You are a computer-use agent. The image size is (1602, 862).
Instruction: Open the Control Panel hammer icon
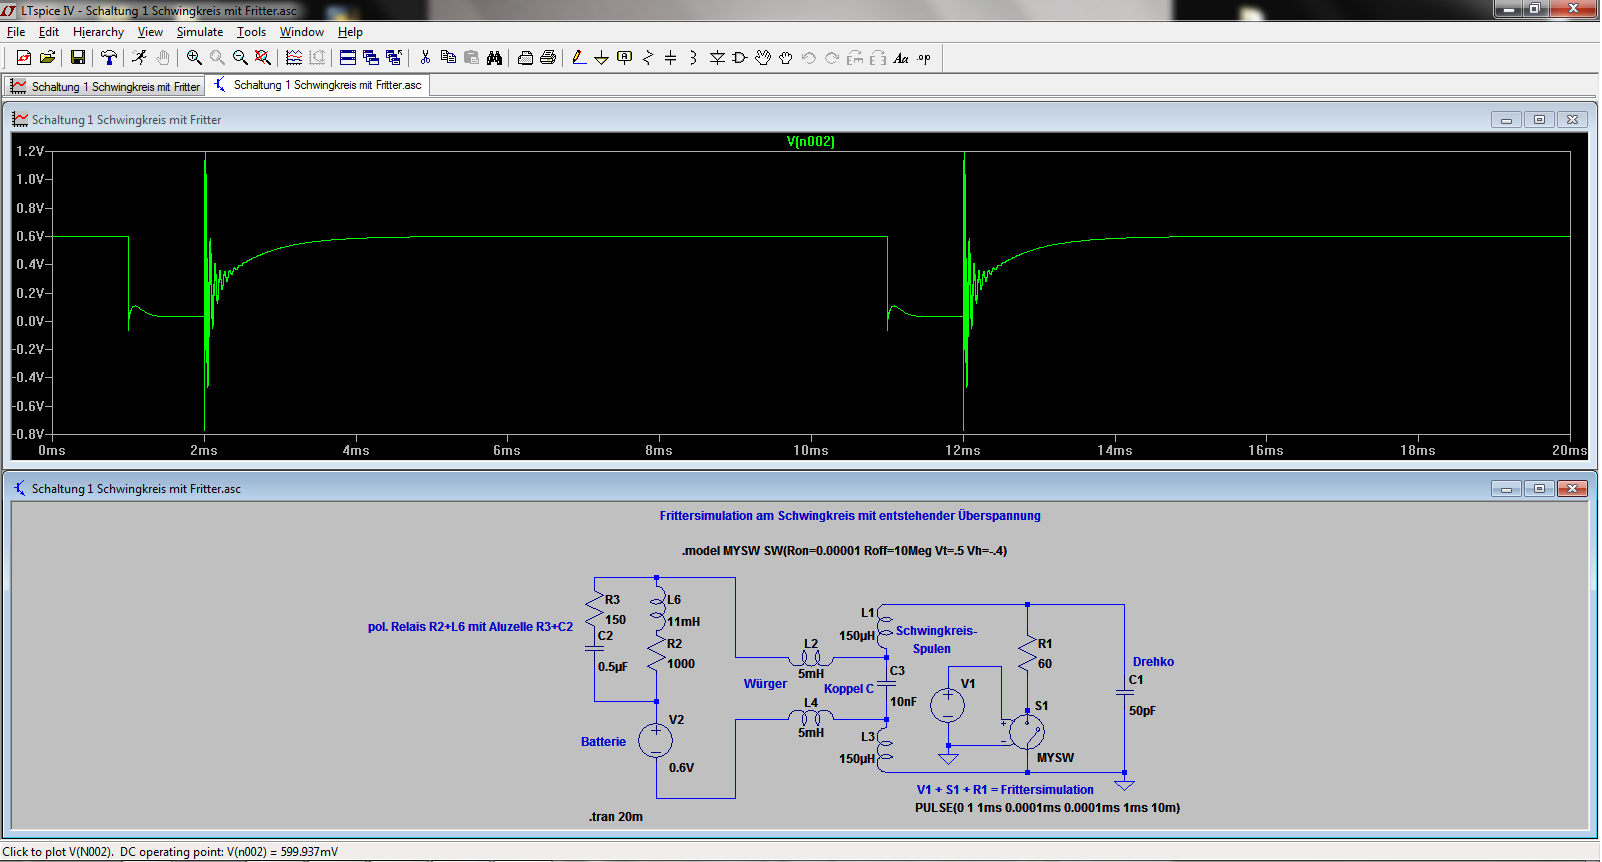(x=108, y=58)
